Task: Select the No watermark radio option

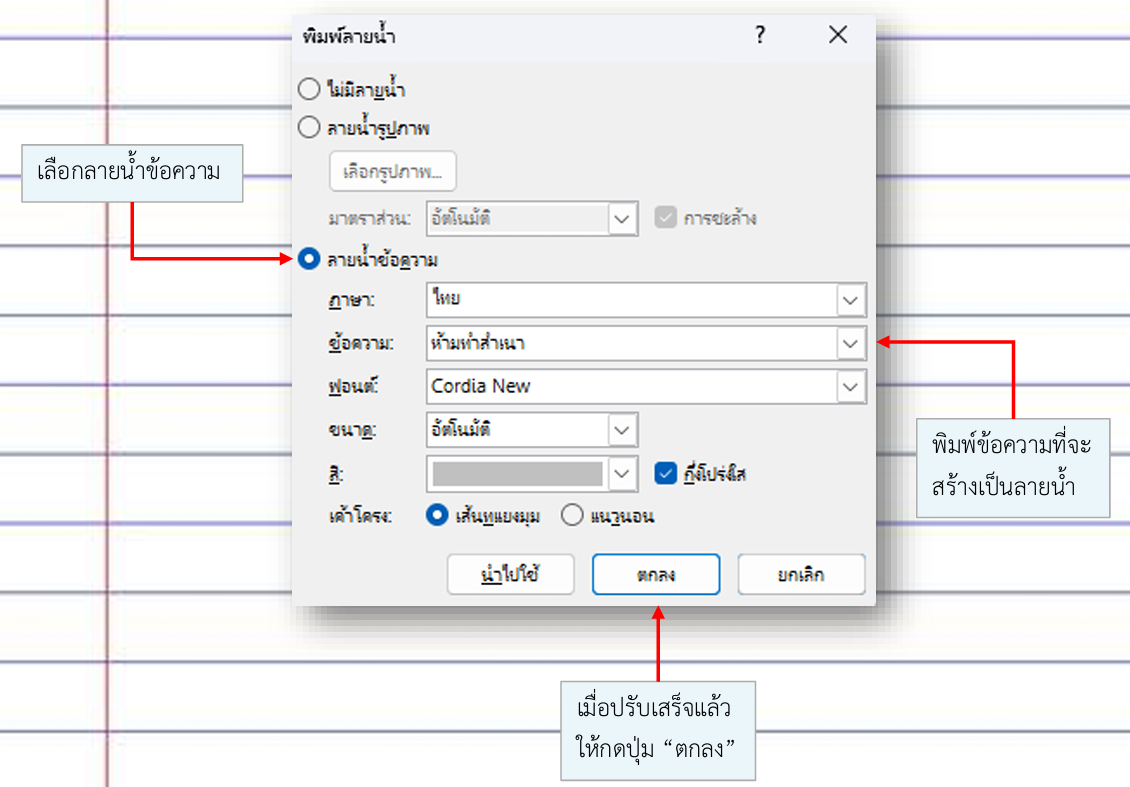Action: tap(310, 89)
